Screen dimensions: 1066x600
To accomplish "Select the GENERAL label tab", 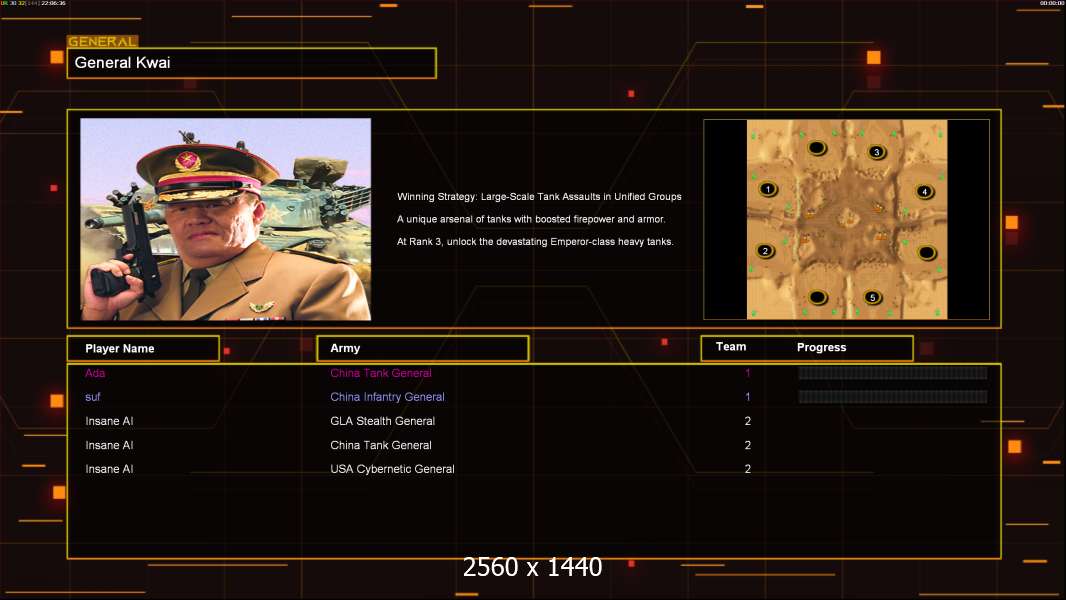I will point(103,41).
